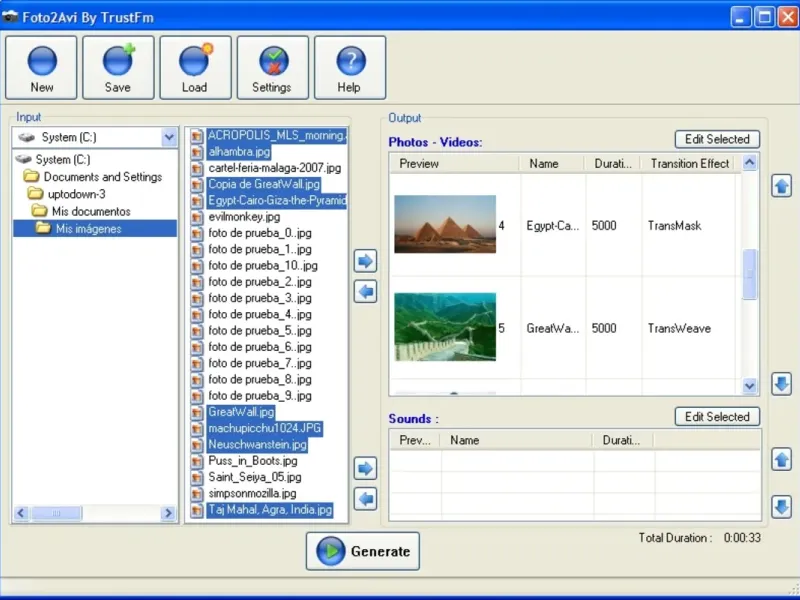Click the Load project toolbar icon
Viewport: 800px width, 600px height.
point(195,68)
